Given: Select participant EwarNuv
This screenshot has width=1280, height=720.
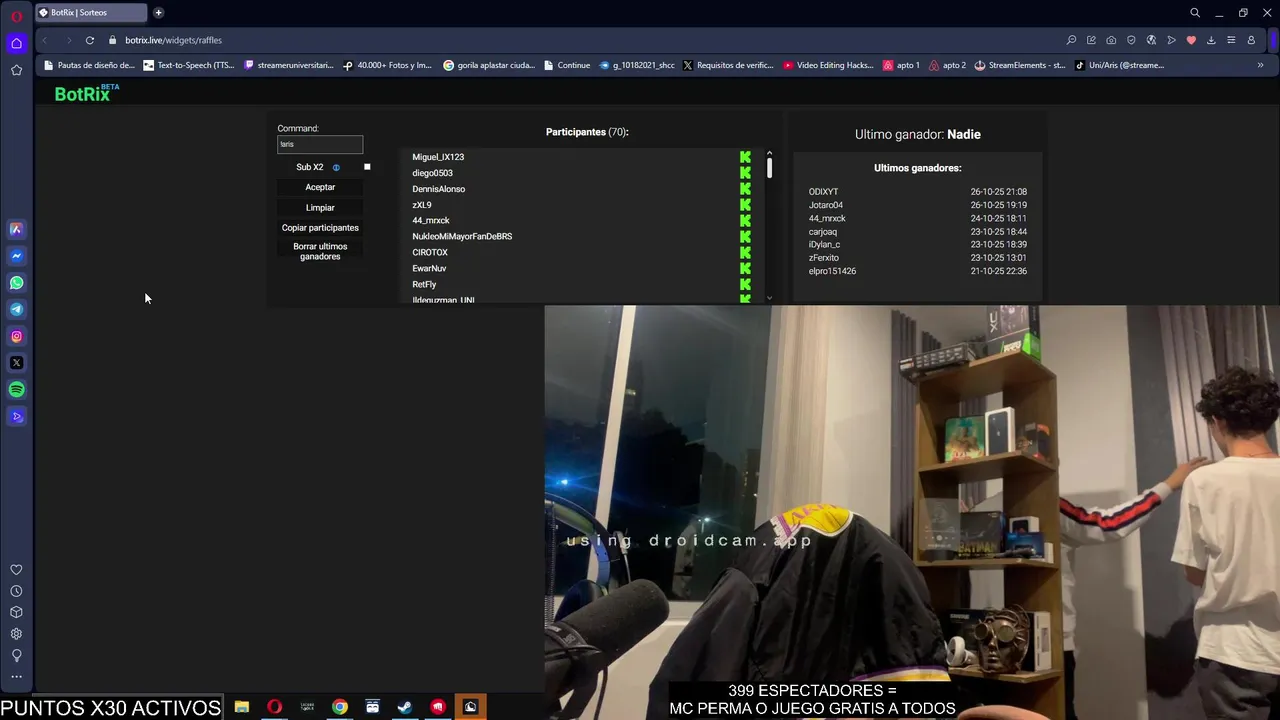Looking at the screenshot, I should pyautogui.click(x=429, y=268).
